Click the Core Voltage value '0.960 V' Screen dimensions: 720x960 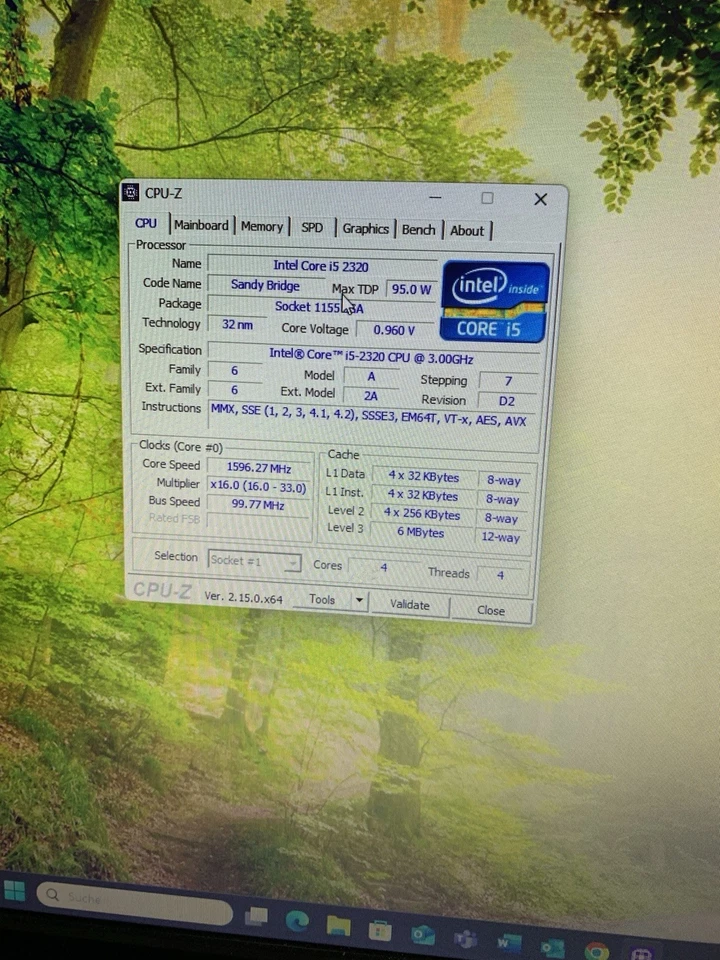394,330
